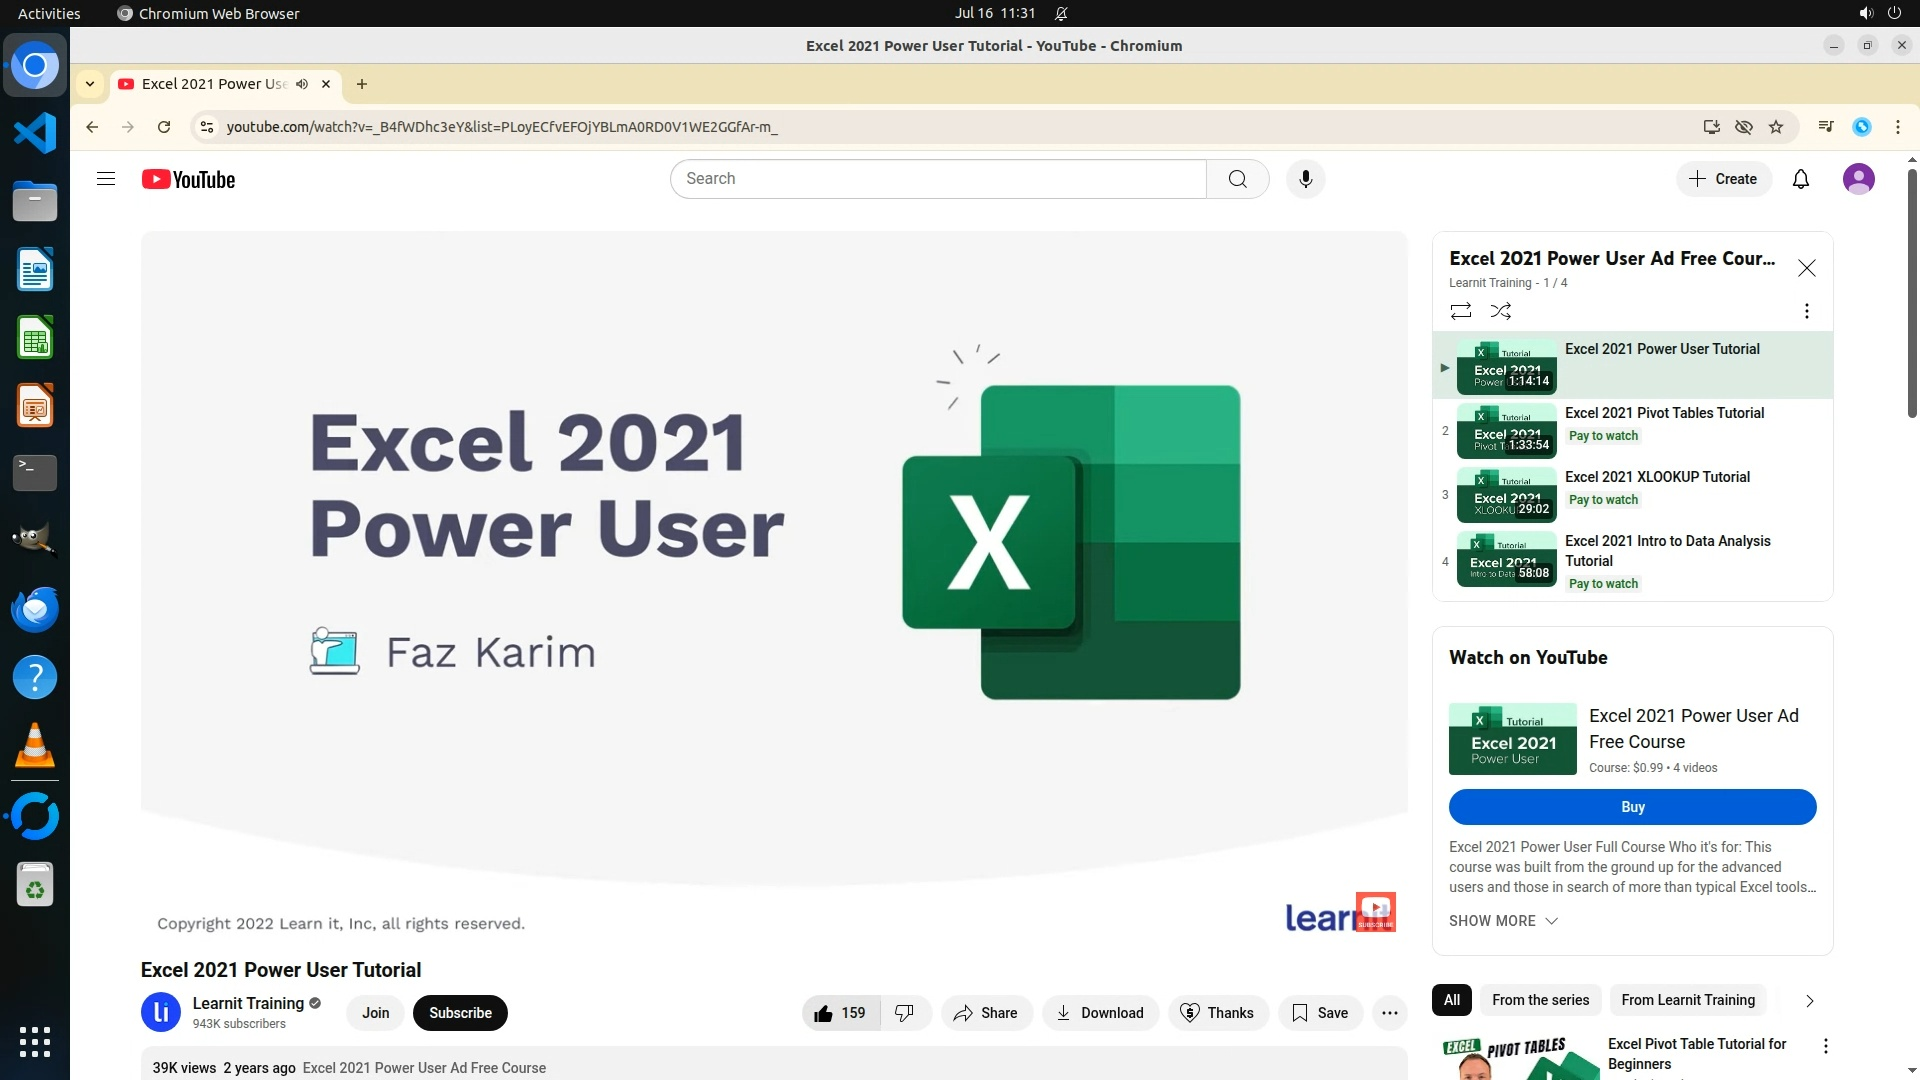Dislike the video with thumbs down

click(x=905, y=1013)
